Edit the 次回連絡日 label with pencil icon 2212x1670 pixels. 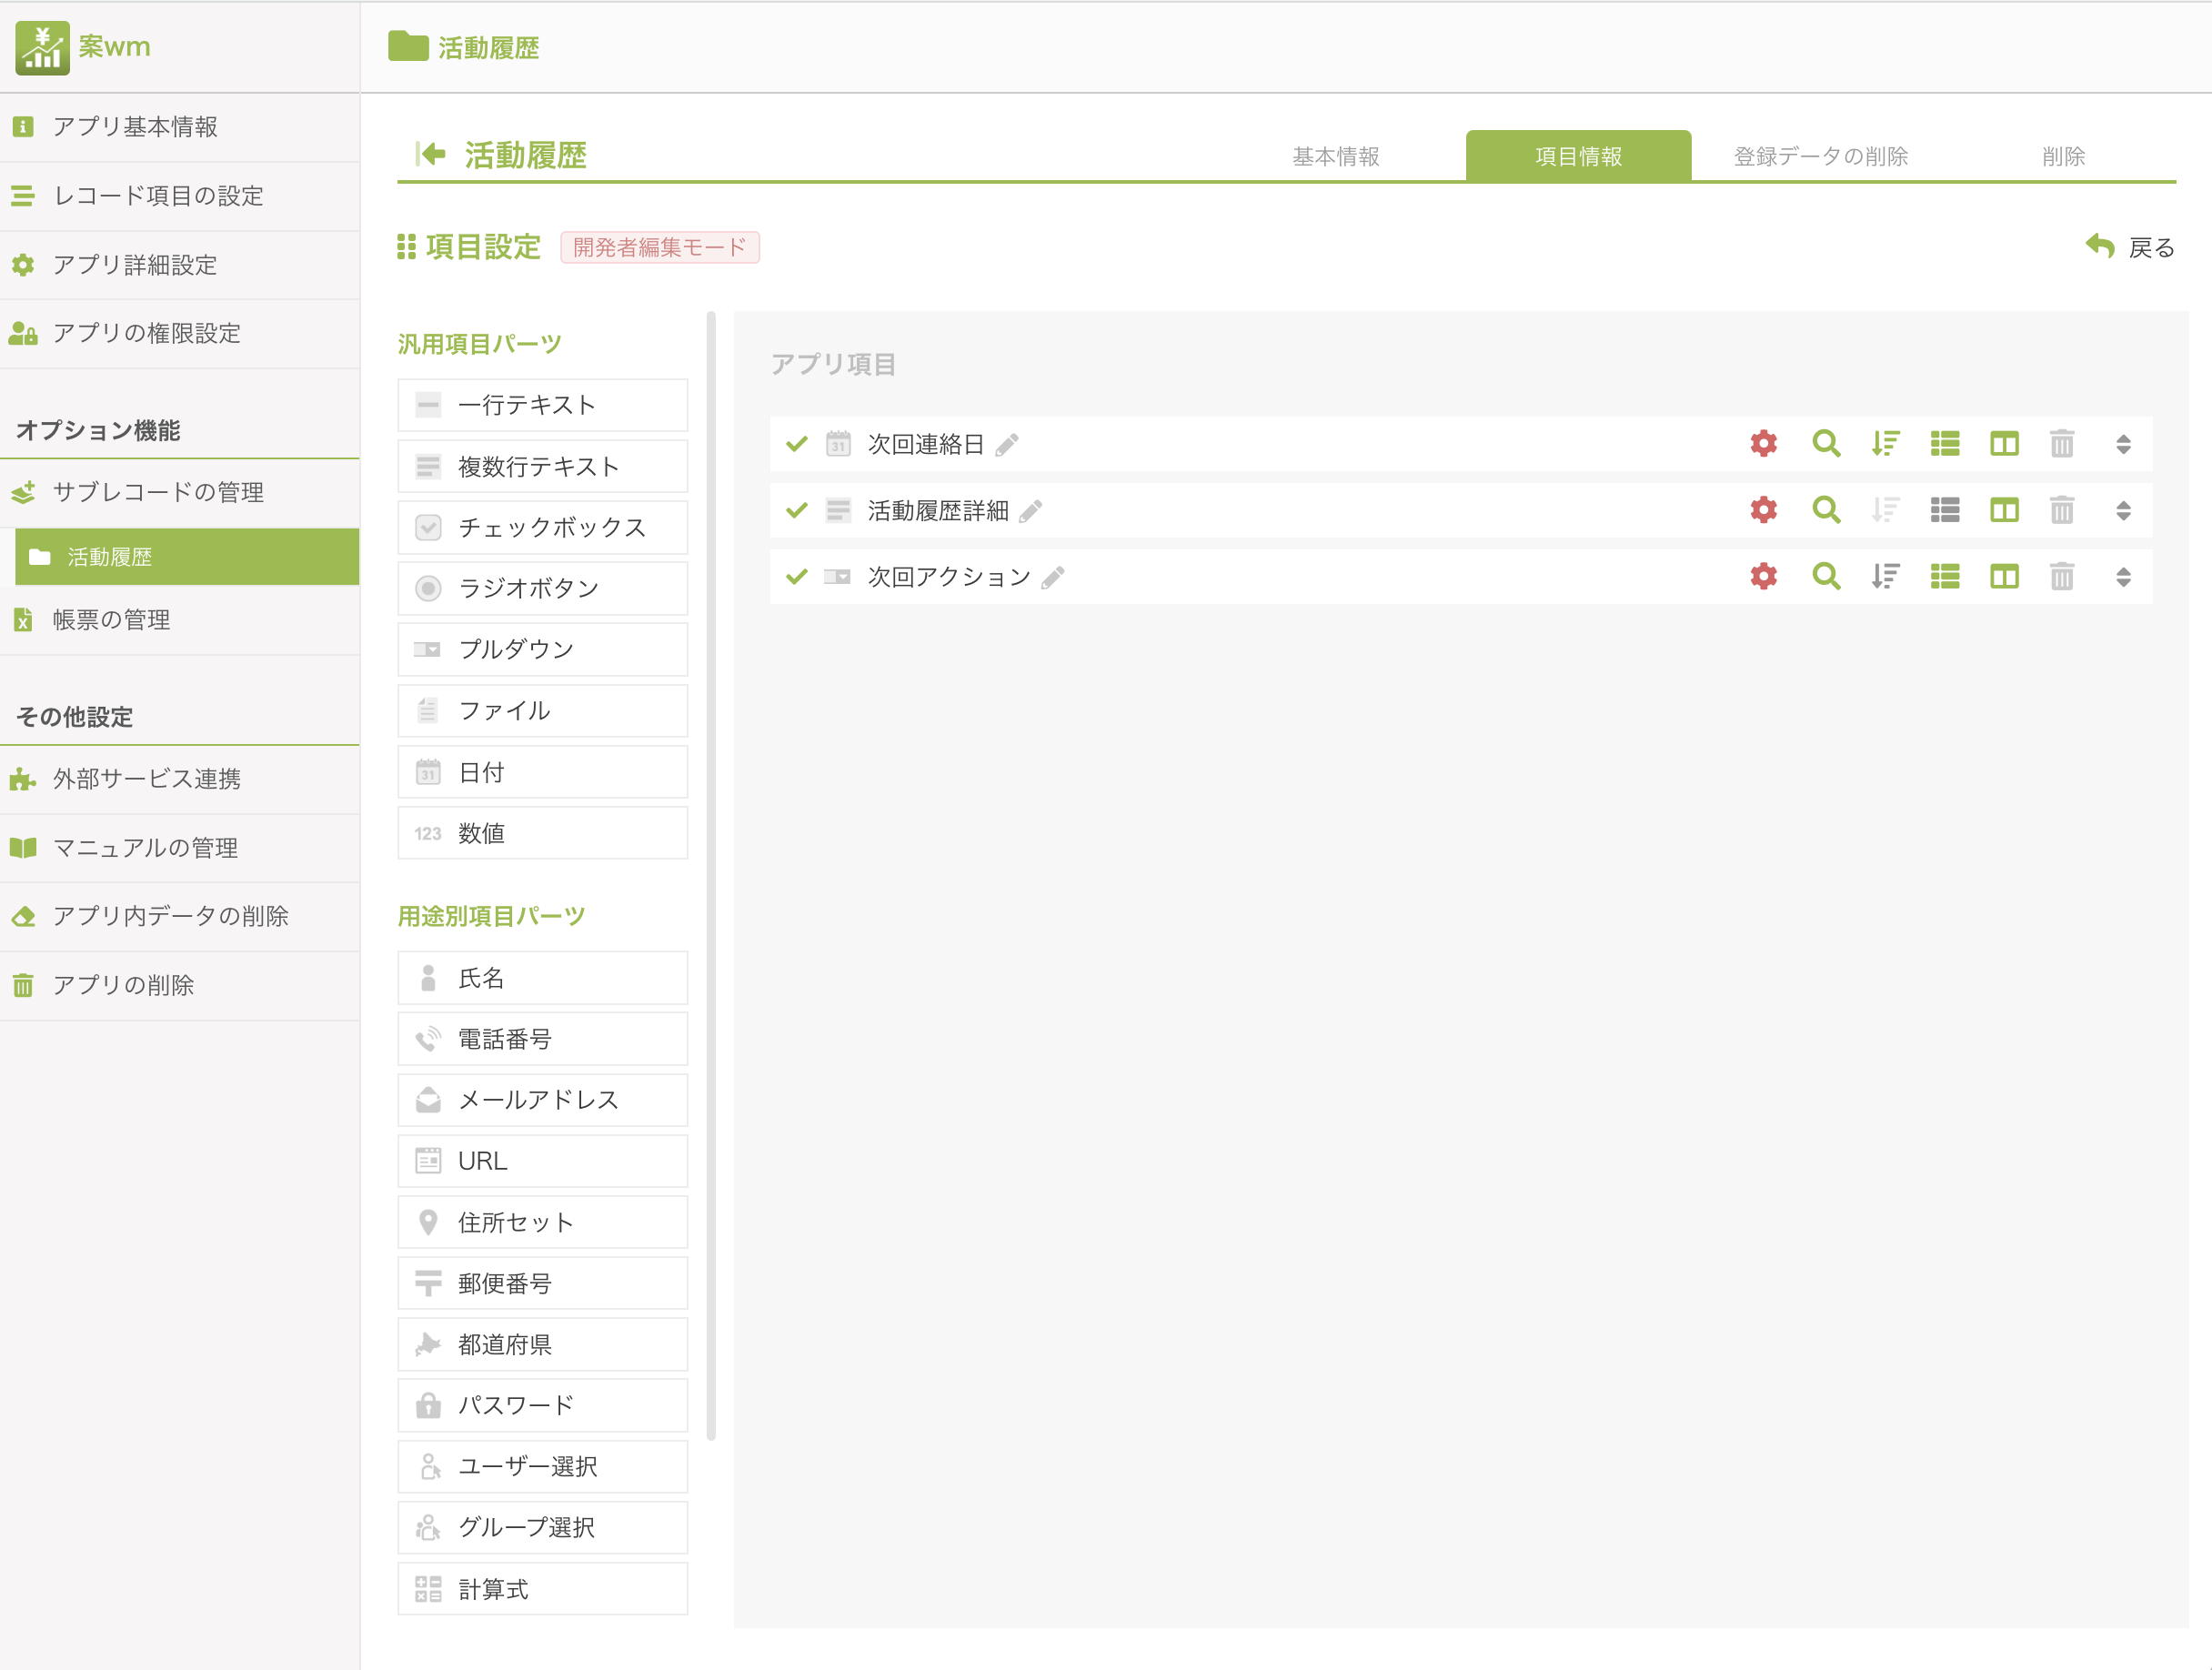1007,444
